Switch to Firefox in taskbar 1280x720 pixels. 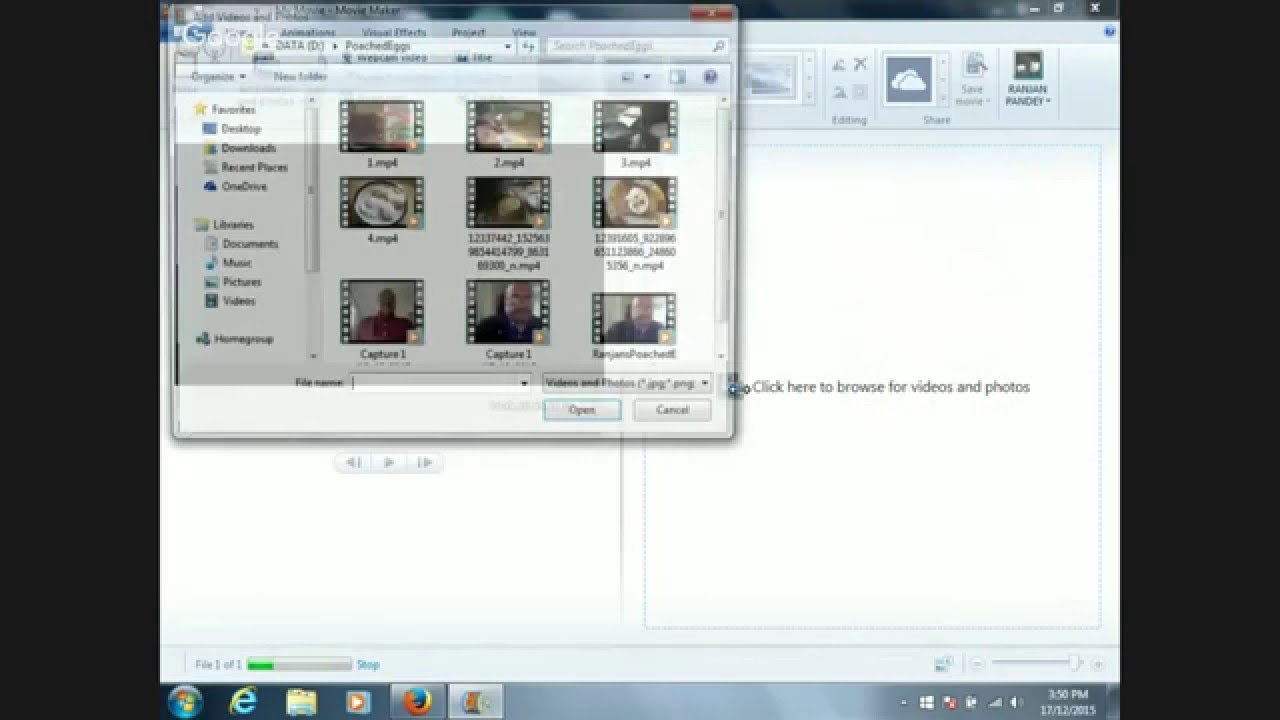416,702
